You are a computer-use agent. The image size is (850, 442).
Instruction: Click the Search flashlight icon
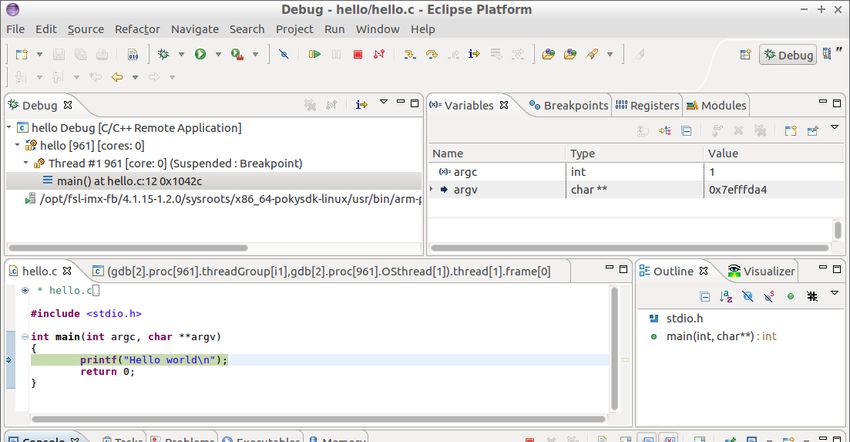(592, 54)
